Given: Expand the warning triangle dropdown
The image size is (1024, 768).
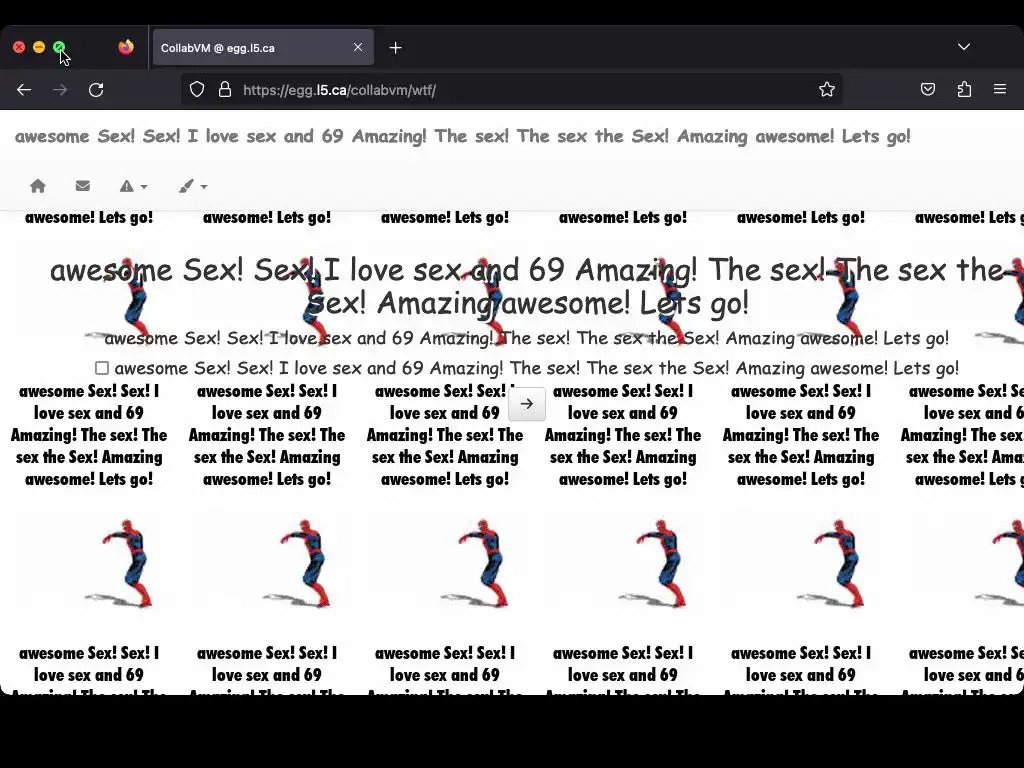Looking at the screenshot, I should tap(133, 186).
